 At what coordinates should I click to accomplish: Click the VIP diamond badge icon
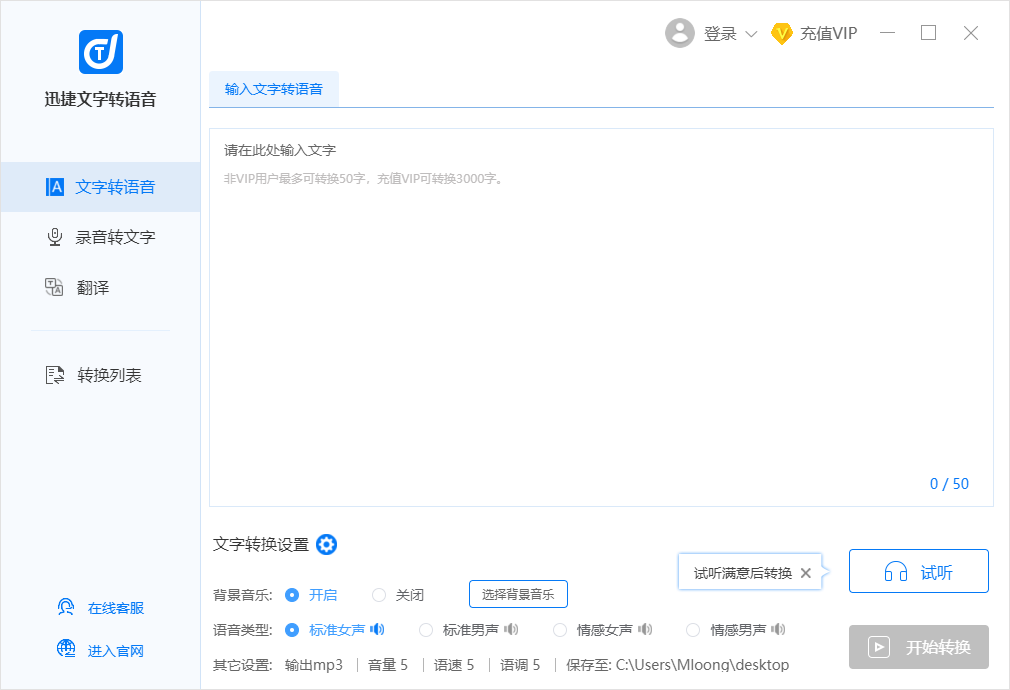click(781, 34)
